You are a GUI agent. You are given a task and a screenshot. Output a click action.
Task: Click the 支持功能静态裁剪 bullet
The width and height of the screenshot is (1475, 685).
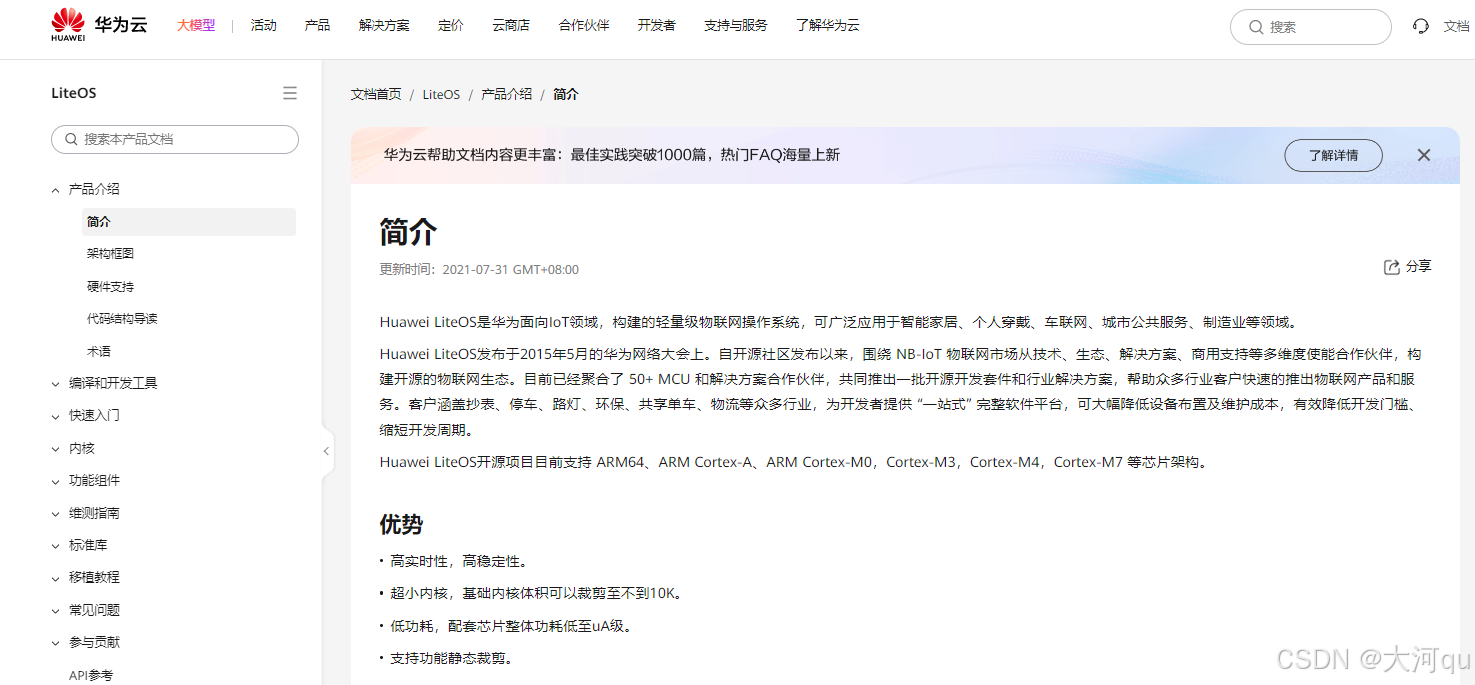[x=451, y=658]
